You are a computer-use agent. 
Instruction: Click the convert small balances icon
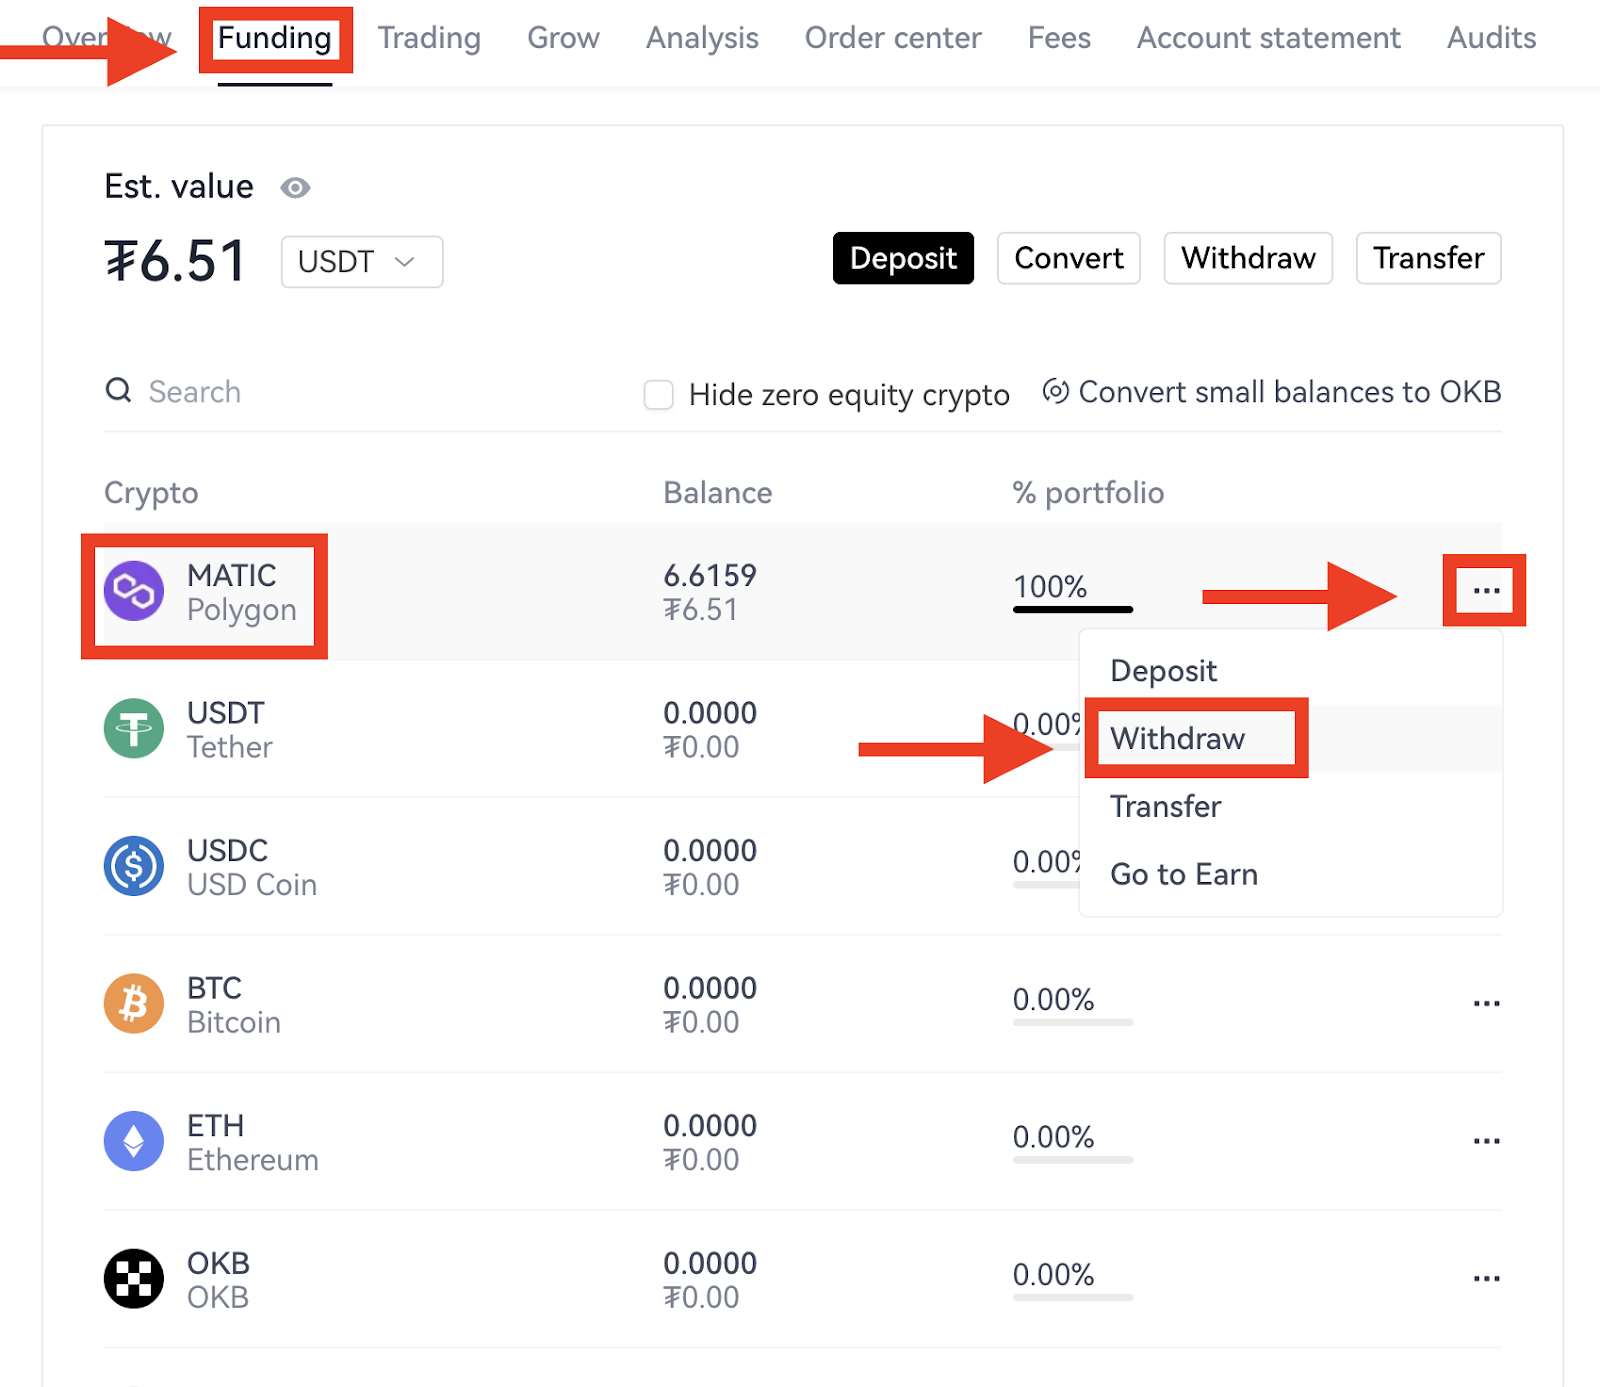1056,391
